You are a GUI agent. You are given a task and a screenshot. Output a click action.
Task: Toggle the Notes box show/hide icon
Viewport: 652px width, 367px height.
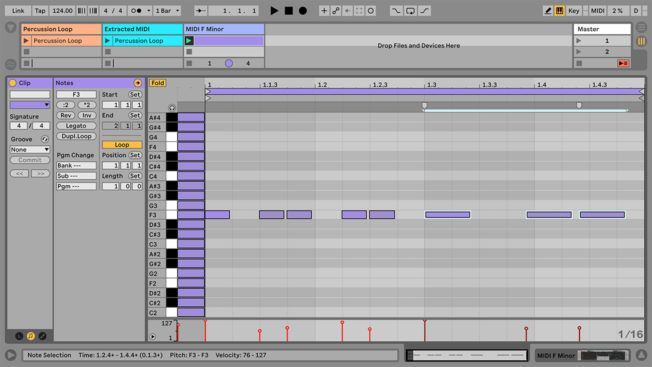coord(138,83)
